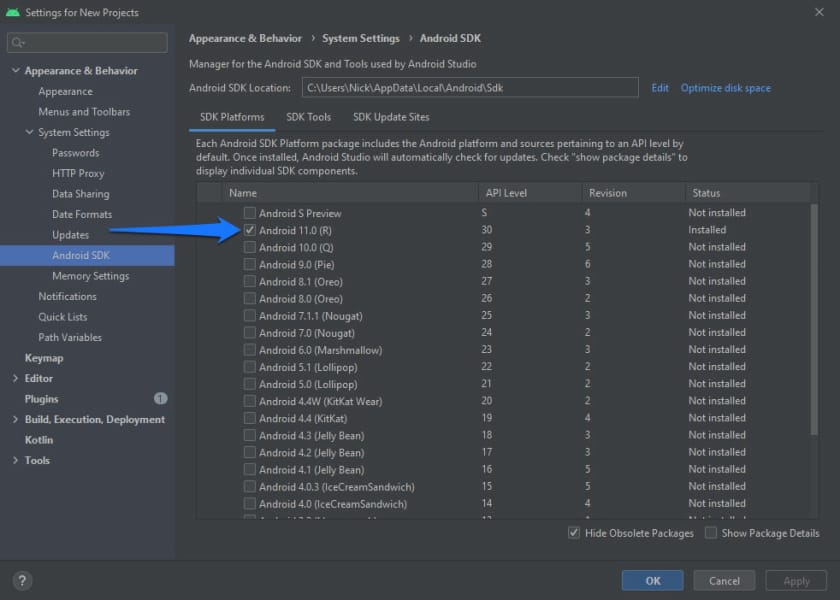
Task: Click the OK button
Action: (x=652, y=581)
